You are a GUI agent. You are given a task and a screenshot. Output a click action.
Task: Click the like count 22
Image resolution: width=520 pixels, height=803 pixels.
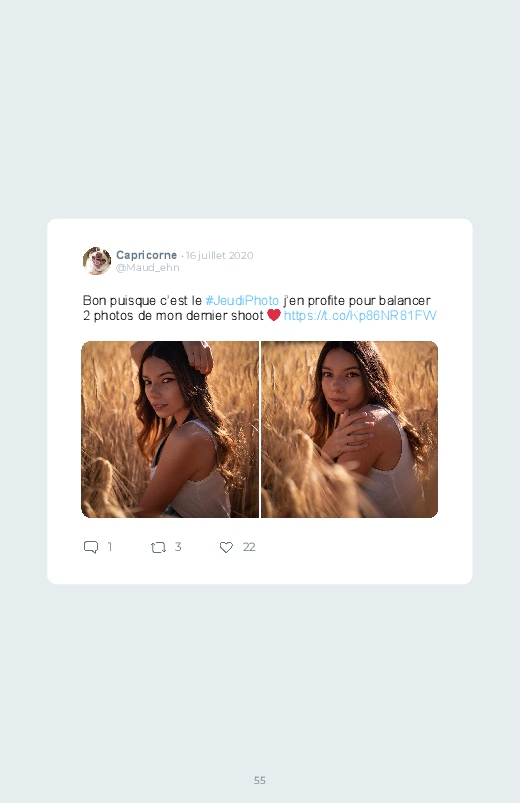click(249, 547)
